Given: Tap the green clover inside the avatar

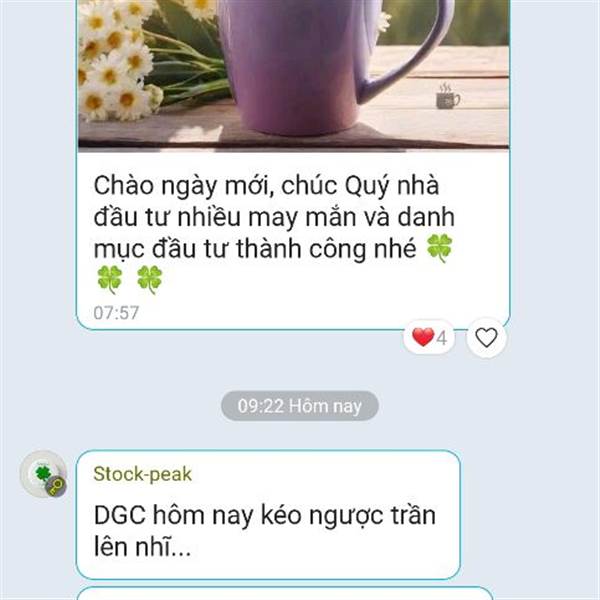Looking at the screenshot, I should [x=42, y=473].
